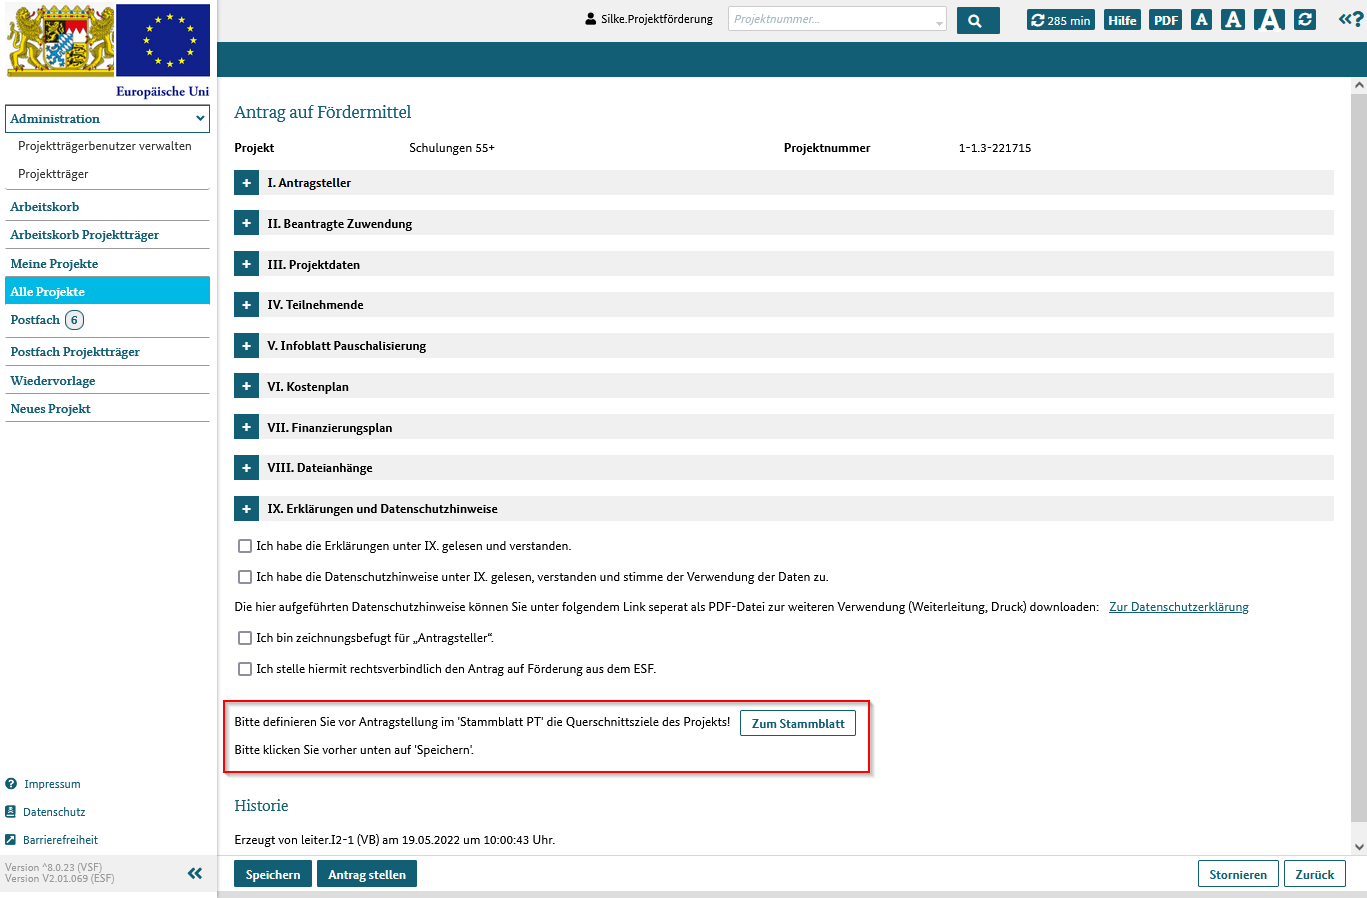Expand section III. Projektdaten

click(x=246, y=264)
